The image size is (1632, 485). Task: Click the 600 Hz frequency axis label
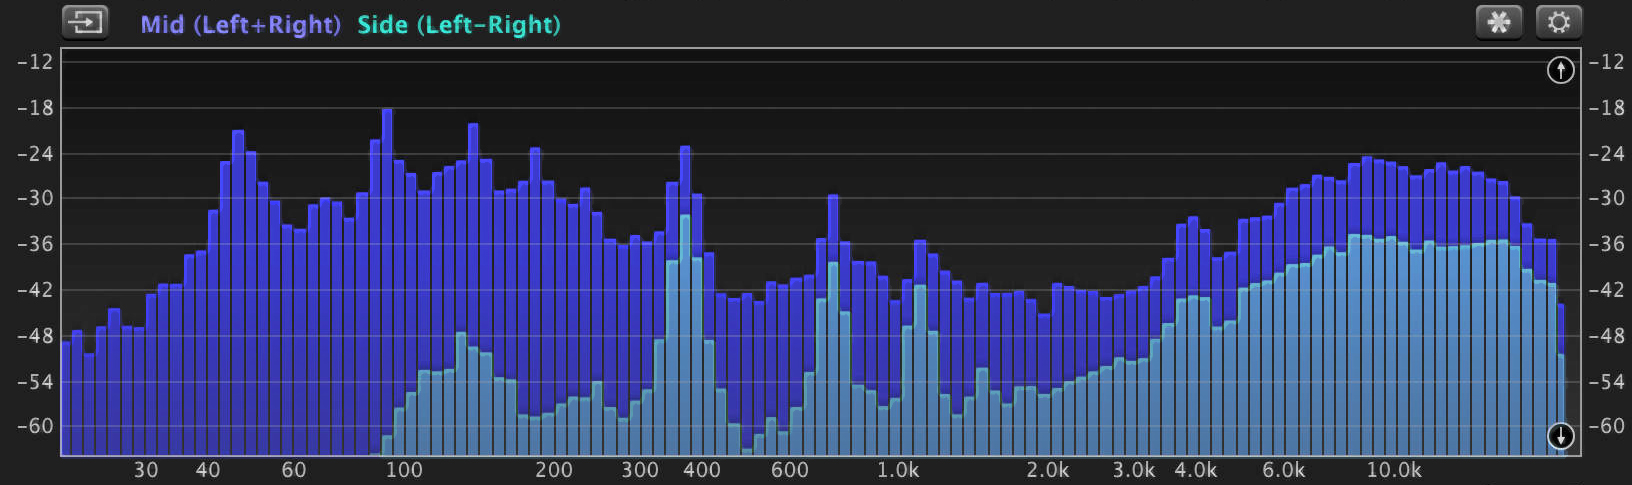tap(790, 470)
